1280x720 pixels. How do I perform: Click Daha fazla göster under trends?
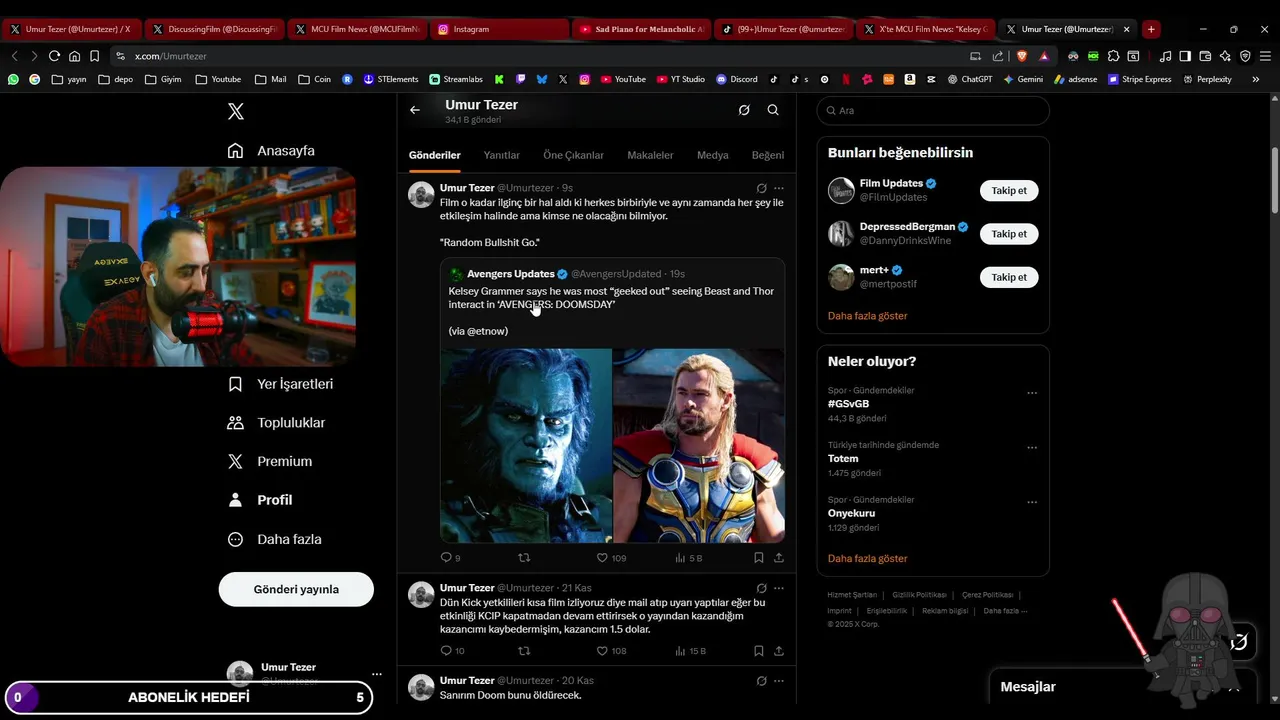868,559
